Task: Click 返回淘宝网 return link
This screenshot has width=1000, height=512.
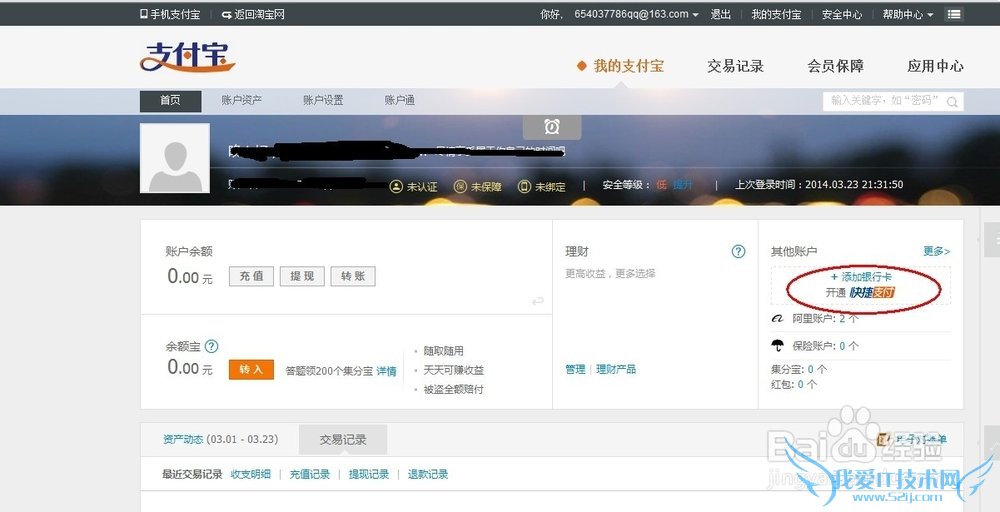Action: coord(253,14)
